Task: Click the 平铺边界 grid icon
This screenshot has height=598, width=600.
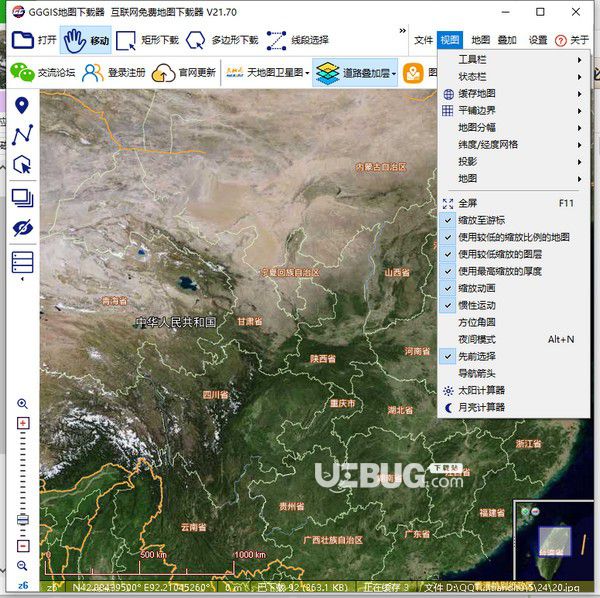Action: [x=447, y=111]
